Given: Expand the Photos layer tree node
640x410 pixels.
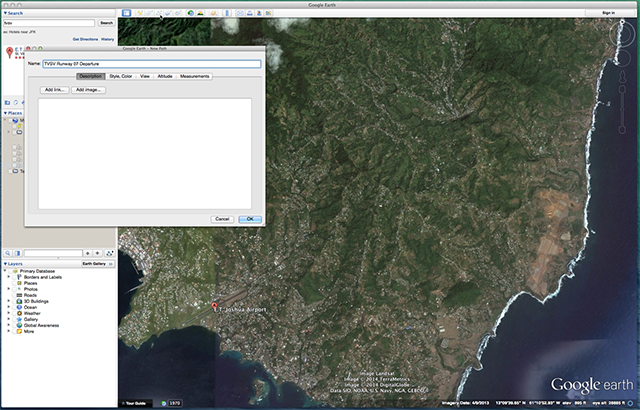Looking at the screenshot, I should [x=9, y=289].
